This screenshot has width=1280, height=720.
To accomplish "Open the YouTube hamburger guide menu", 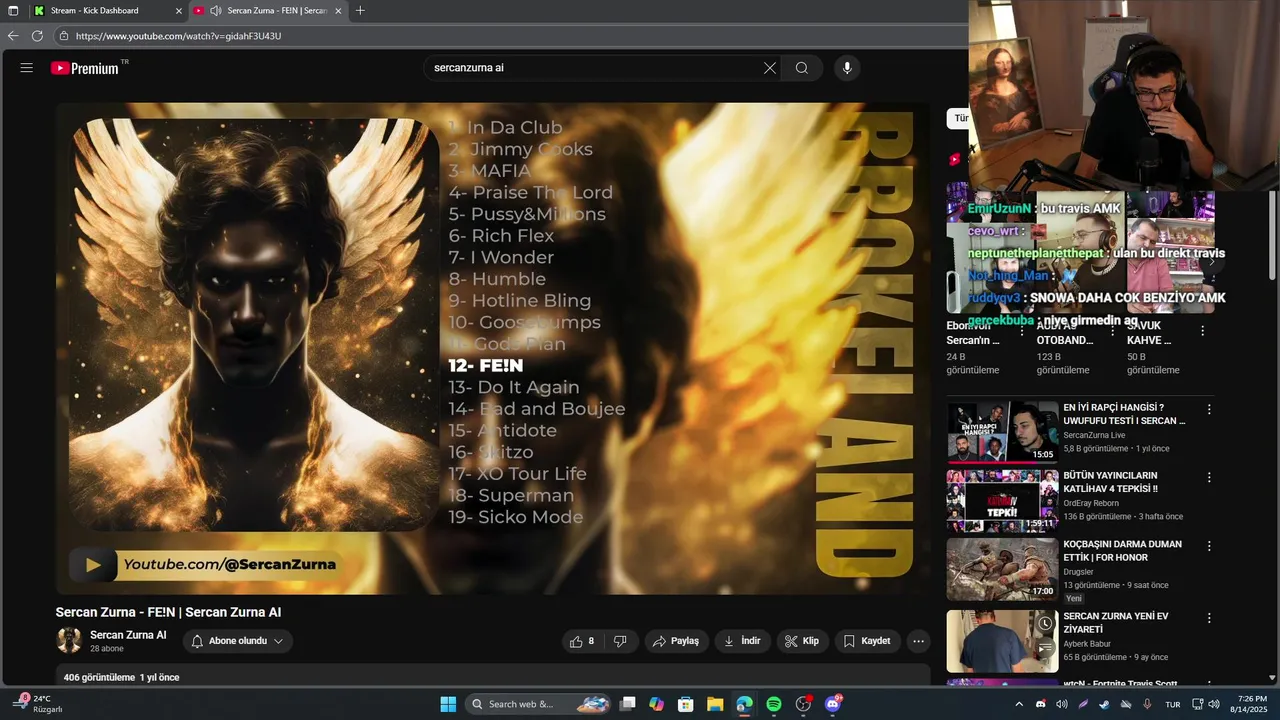I will click(x=27, y=68).
